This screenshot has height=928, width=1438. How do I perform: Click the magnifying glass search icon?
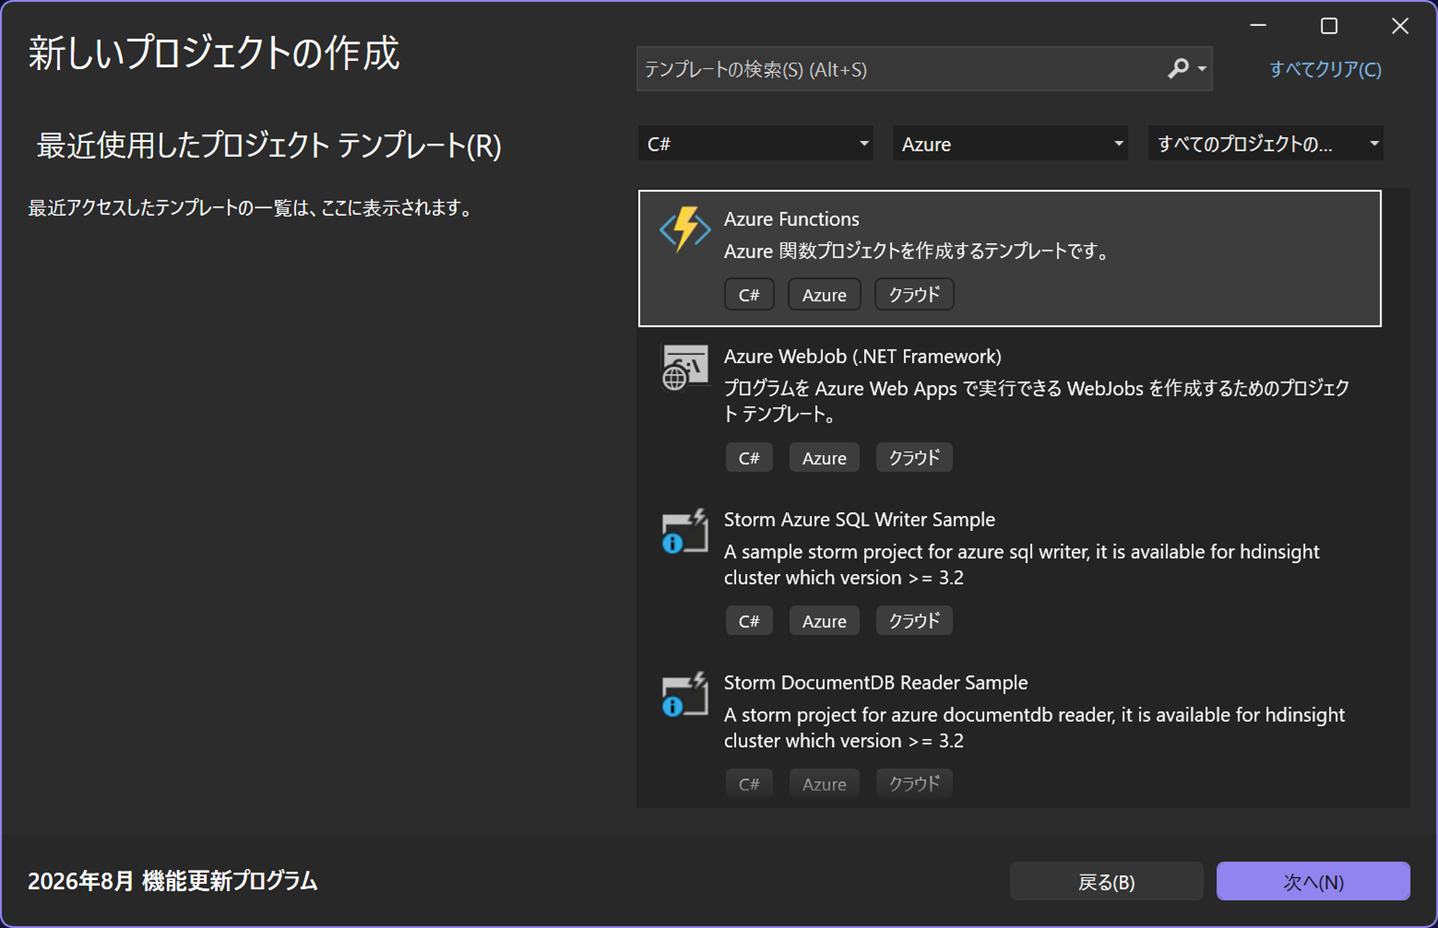pyautogui.click(x=1178, y=69)
